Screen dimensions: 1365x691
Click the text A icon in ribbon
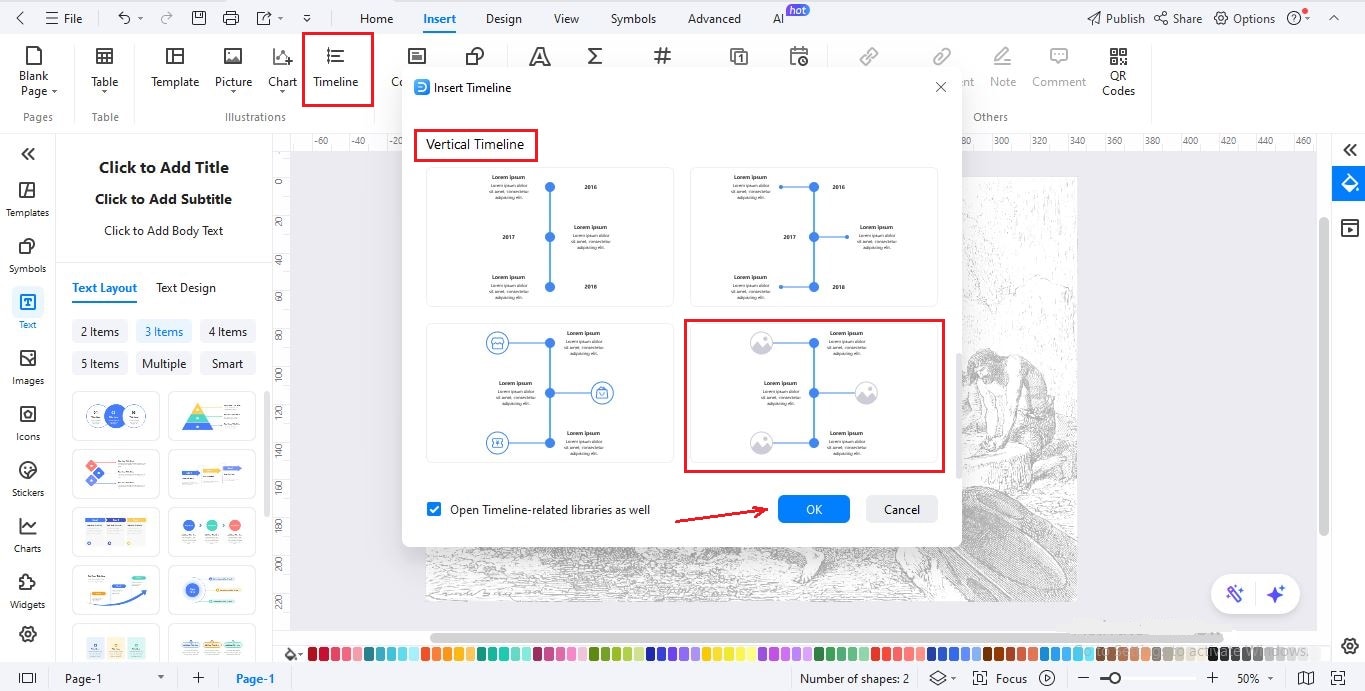tap(540, 57)
